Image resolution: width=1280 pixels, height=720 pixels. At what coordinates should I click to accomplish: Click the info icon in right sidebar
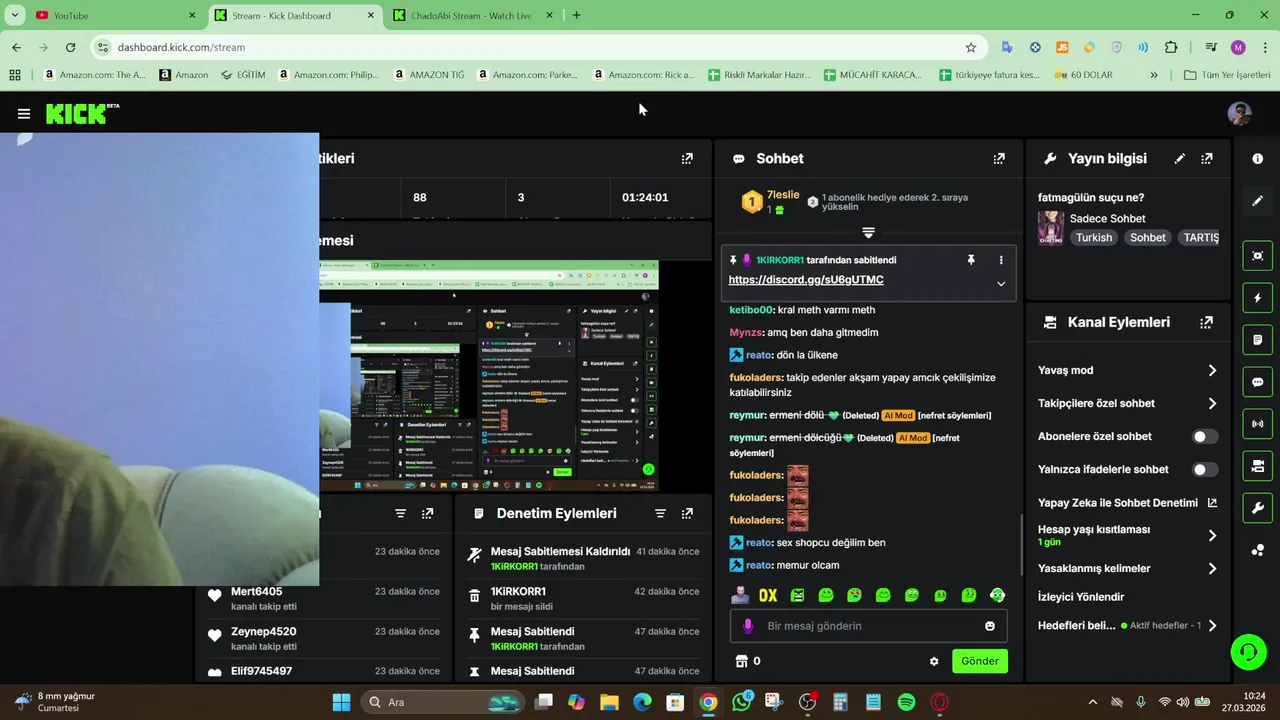point(1257,159)
